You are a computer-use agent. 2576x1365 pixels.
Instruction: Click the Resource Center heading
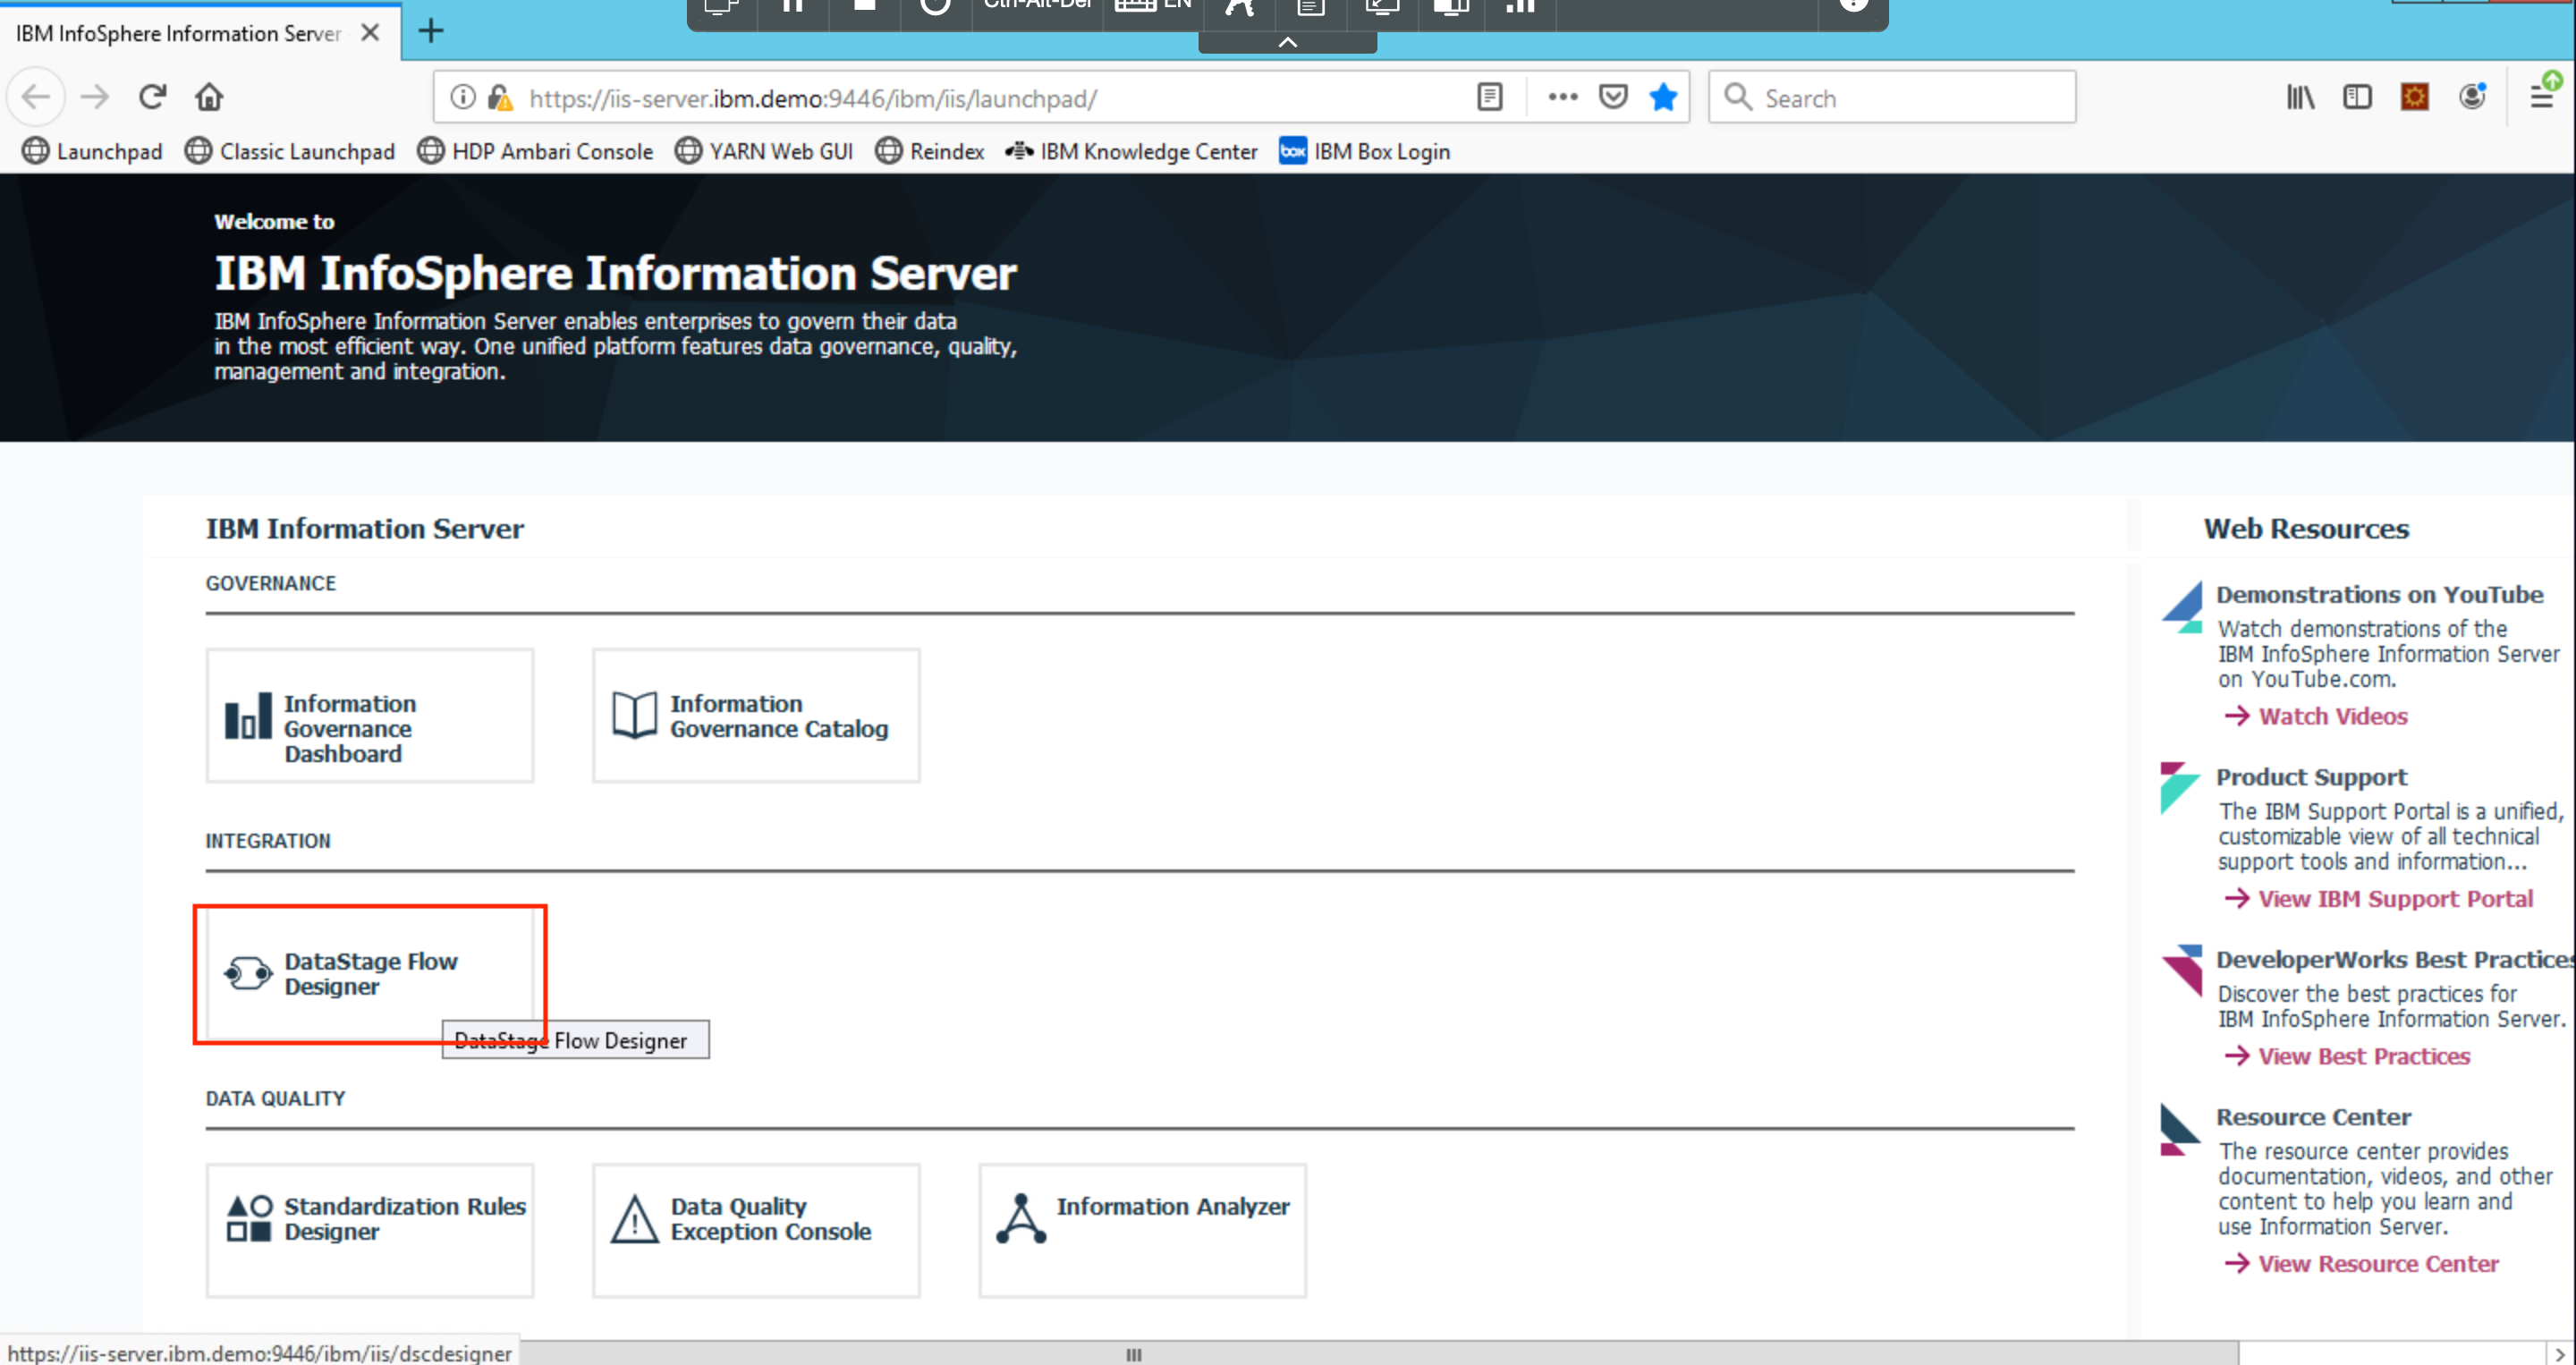tap(2313, 1117)
